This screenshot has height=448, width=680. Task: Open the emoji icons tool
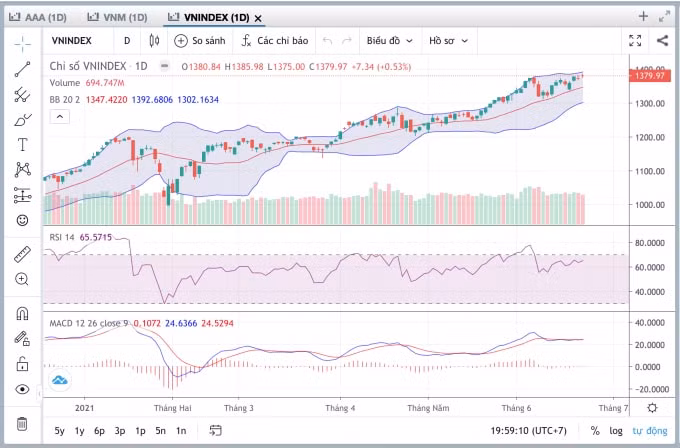coord(23,220)
